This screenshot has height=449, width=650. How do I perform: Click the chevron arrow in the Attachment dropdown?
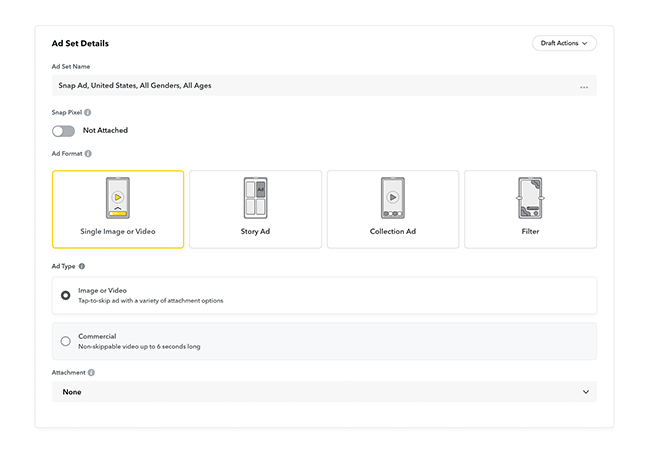click(x=586, y=392)
